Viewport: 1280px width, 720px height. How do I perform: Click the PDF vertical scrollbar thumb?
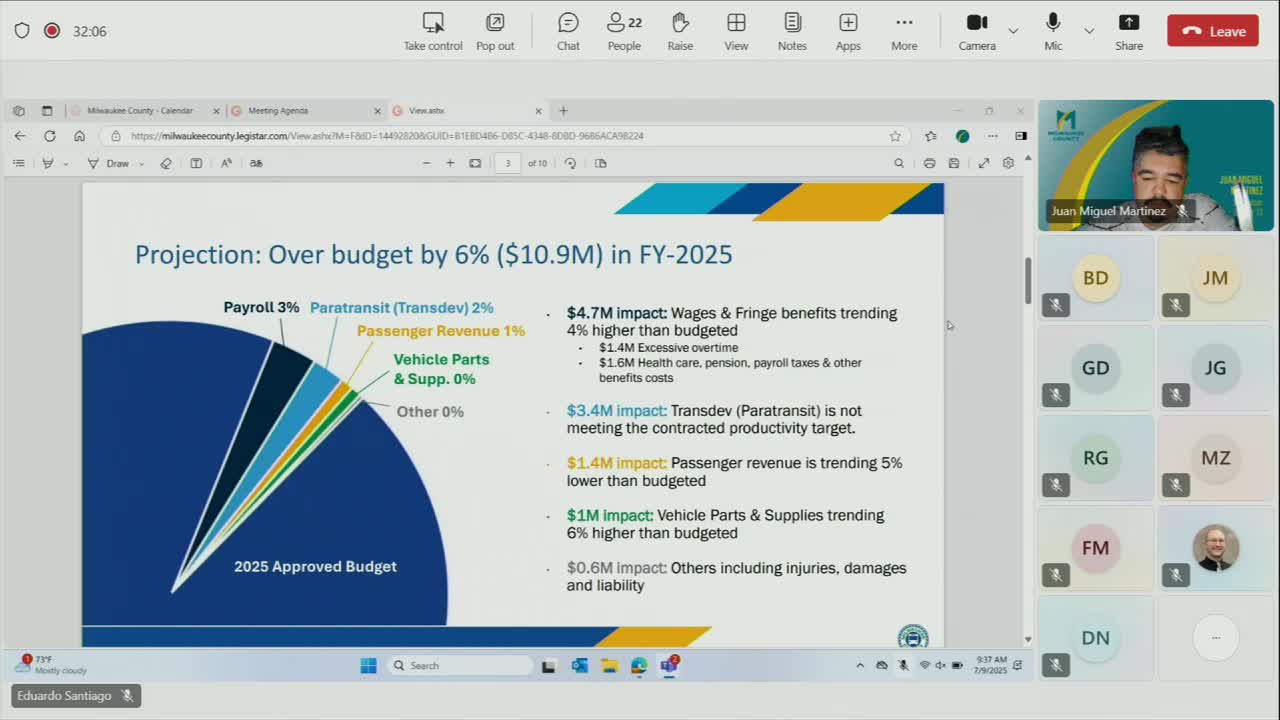1027,281
